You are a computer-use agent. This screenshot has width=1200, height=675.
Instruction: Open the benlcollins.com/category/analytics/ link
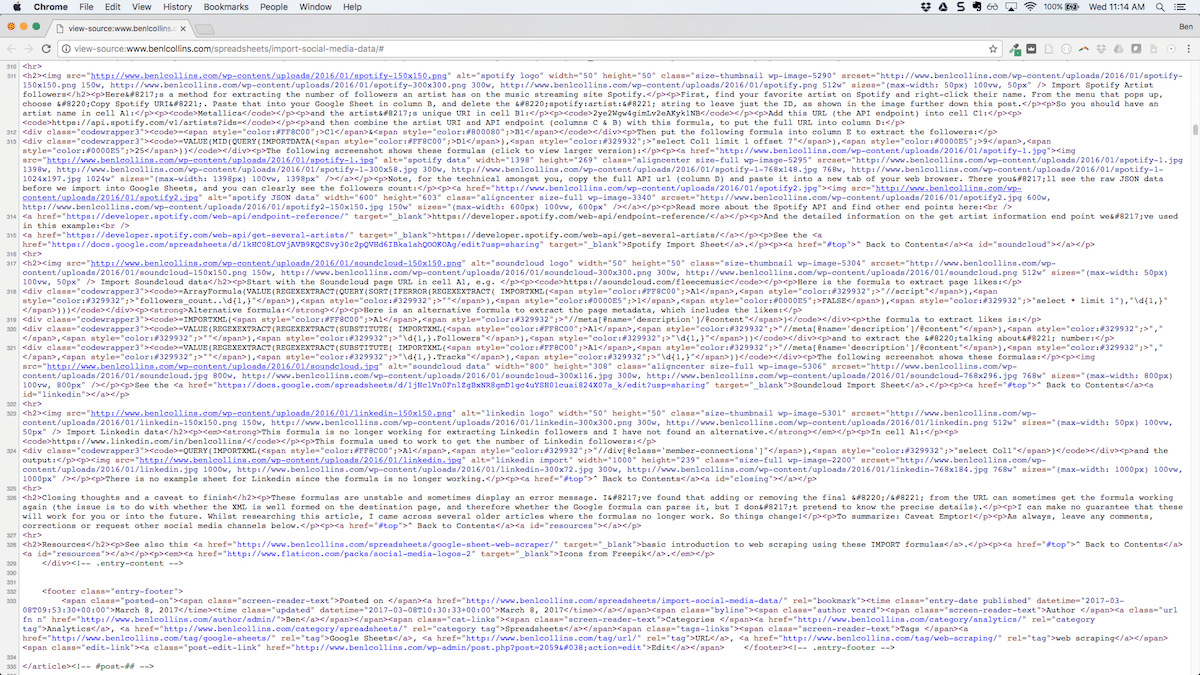910,620
